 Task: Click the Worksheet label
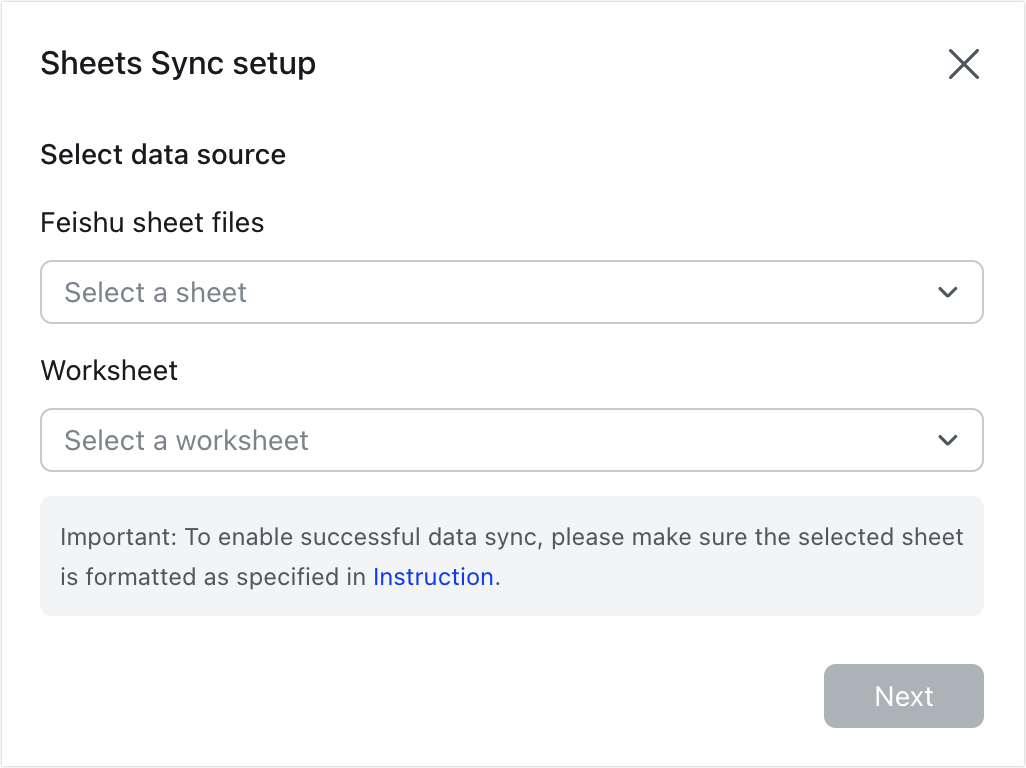point(109,370)
